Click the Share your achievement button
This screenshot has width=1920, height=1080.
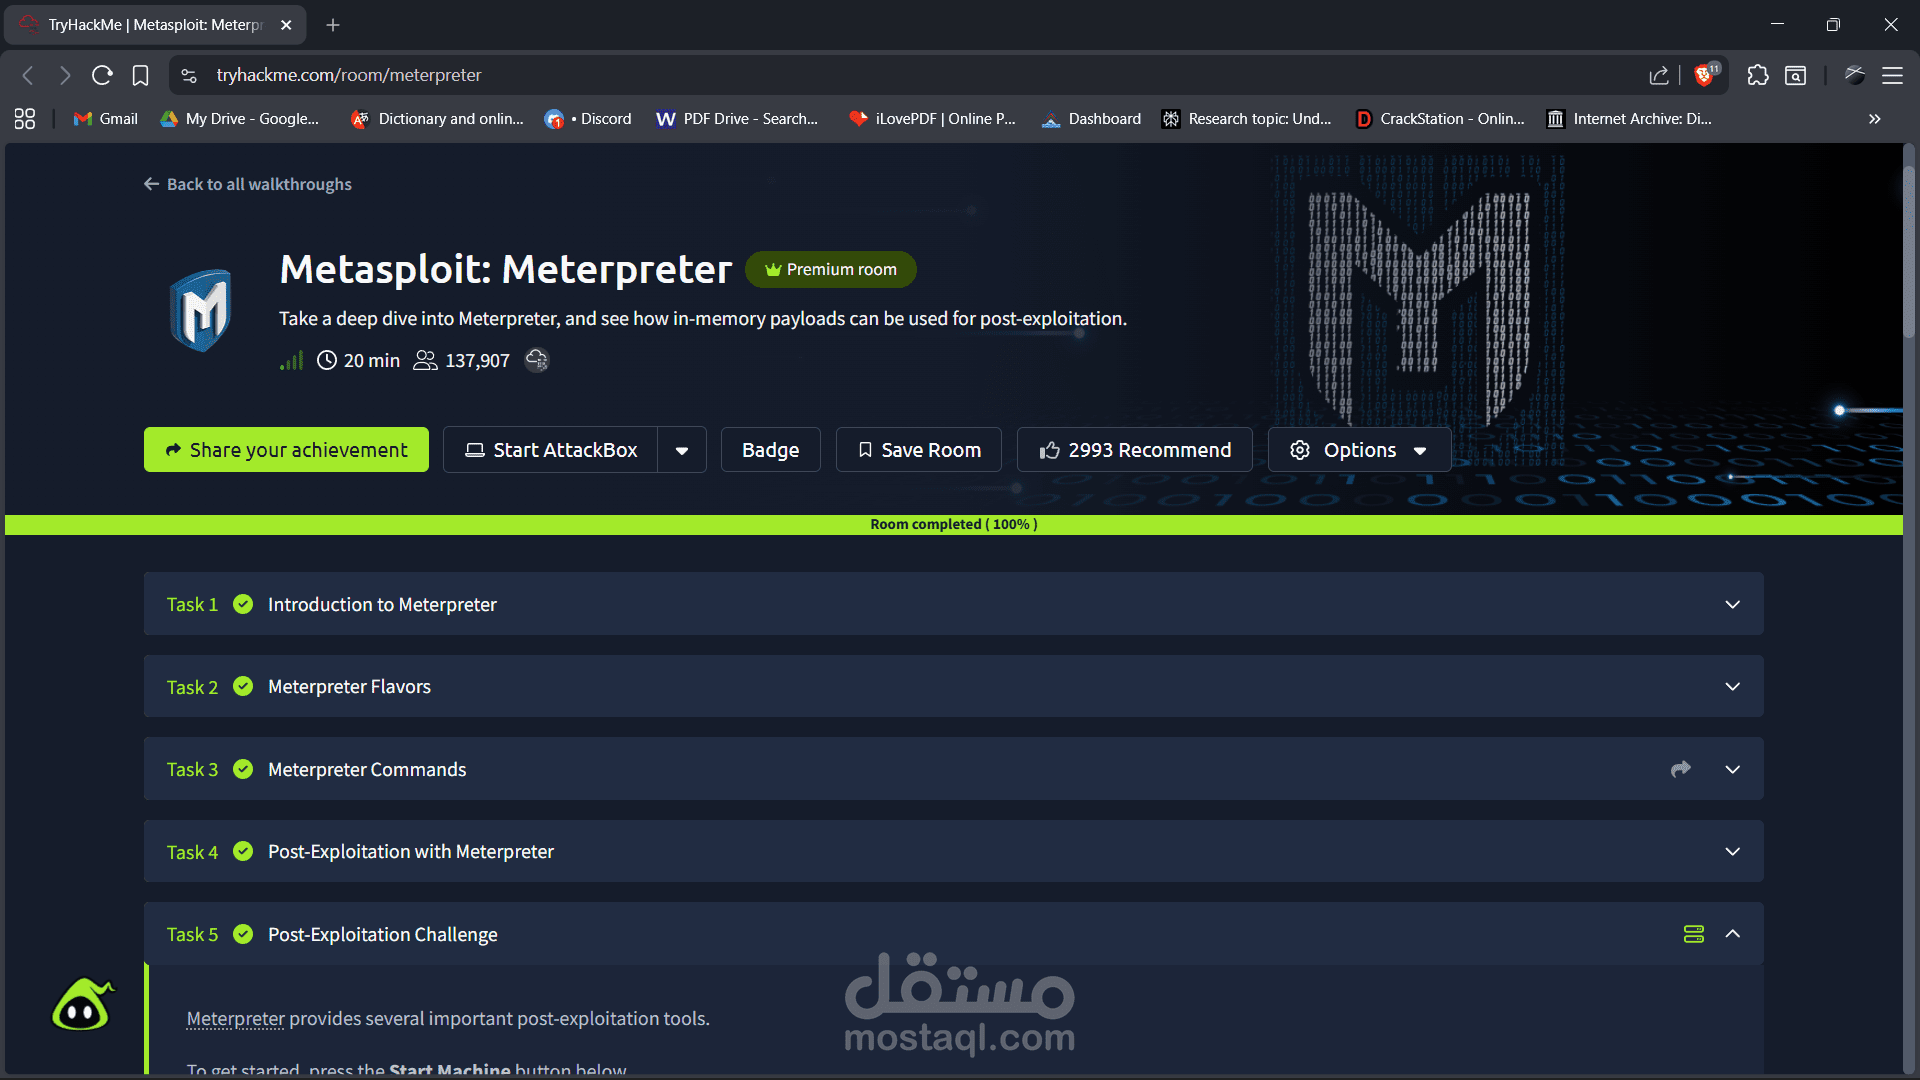pyautogui.click(x=286, y=449)
